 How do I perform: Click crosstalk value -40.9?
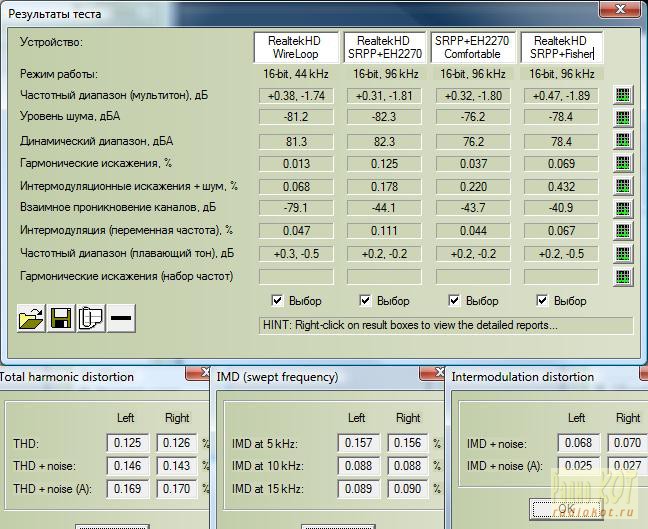coord(561,207)
